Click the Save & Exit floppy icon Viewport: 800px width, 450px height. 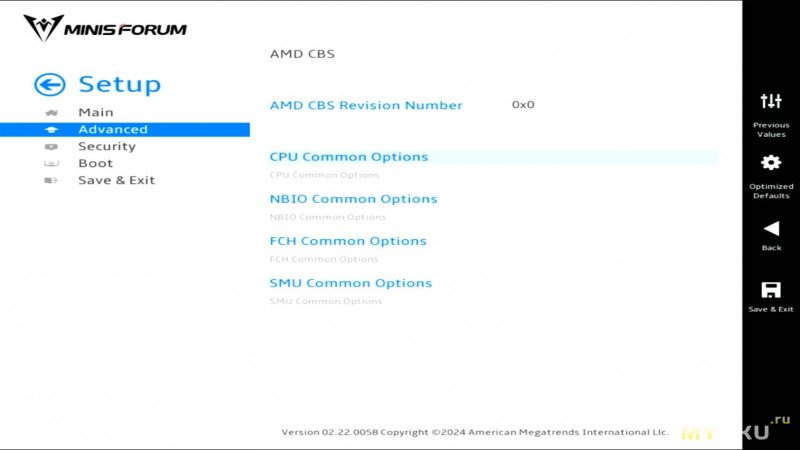(x=771, y=290)
